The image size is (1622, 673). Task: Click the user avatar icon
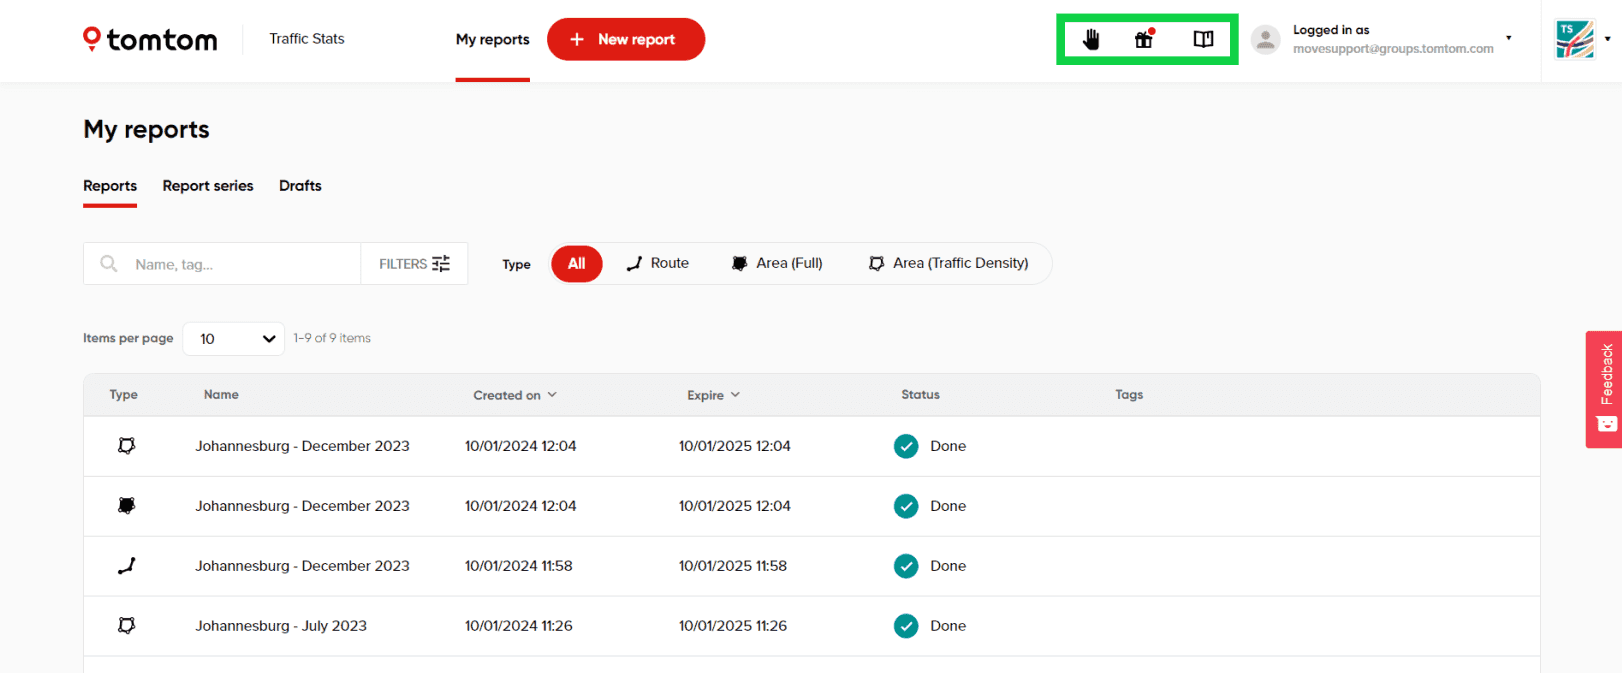pyautogui.click(x=1265, y=39)
